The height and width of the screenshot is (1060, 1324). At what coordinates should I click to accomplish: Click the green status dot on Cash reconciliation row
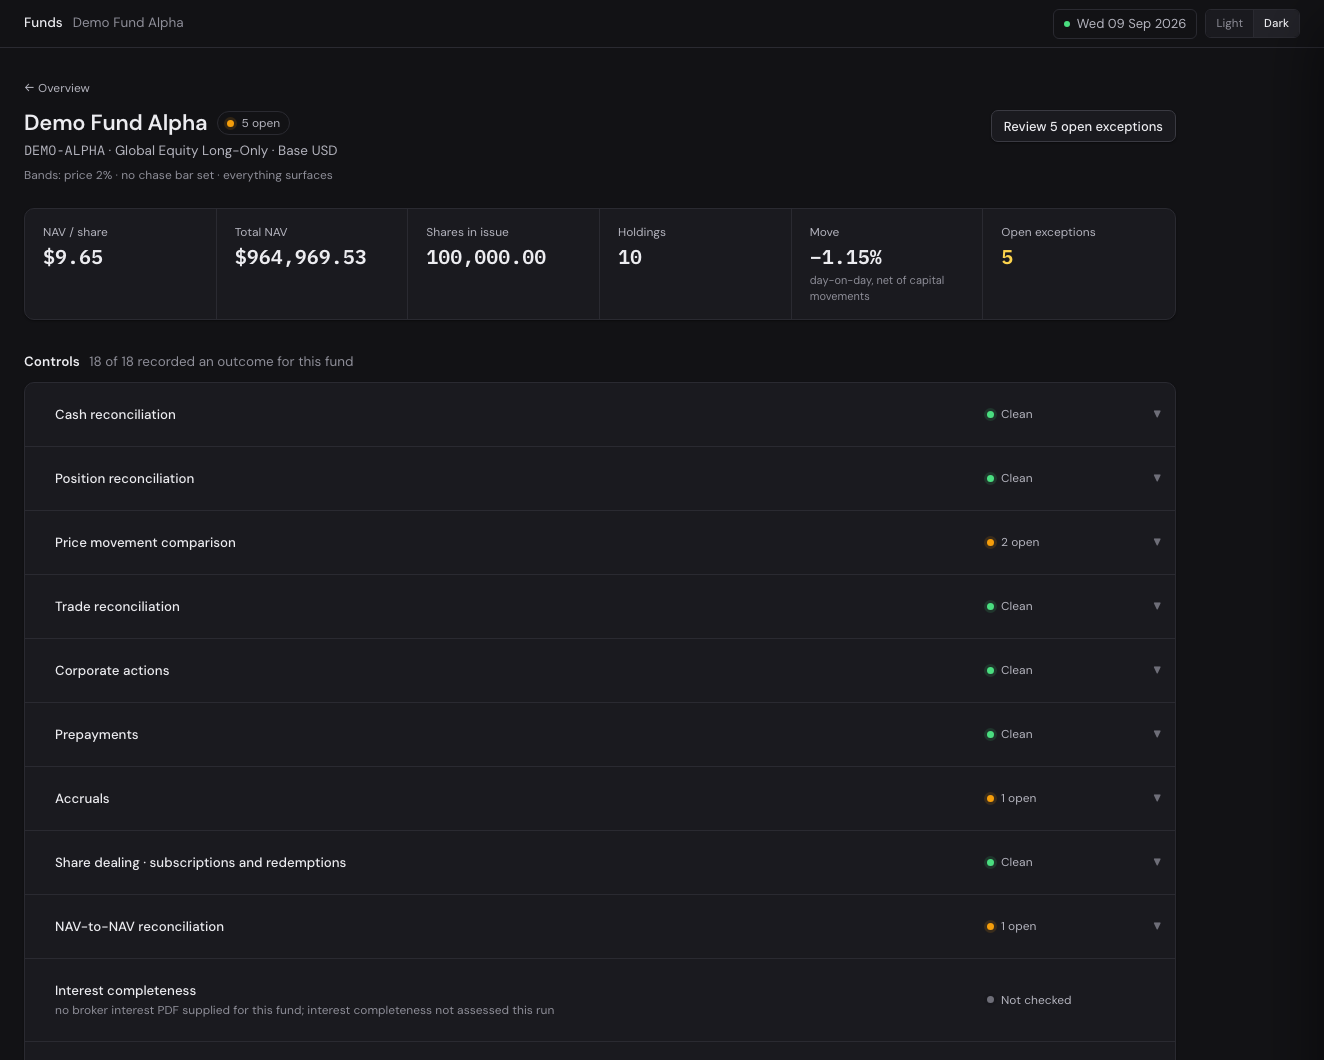(990, 414)
